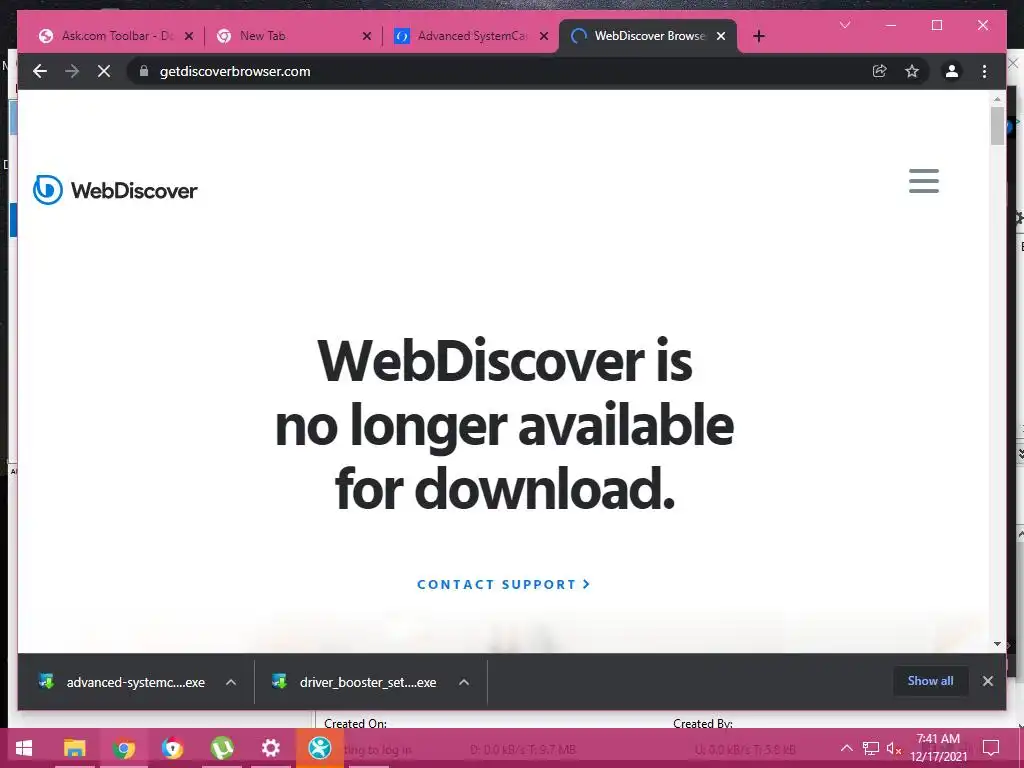Open the driver_booster_set....exe download
The width and height of the screenshot is (1024, 768).
[x=356, y=682]
